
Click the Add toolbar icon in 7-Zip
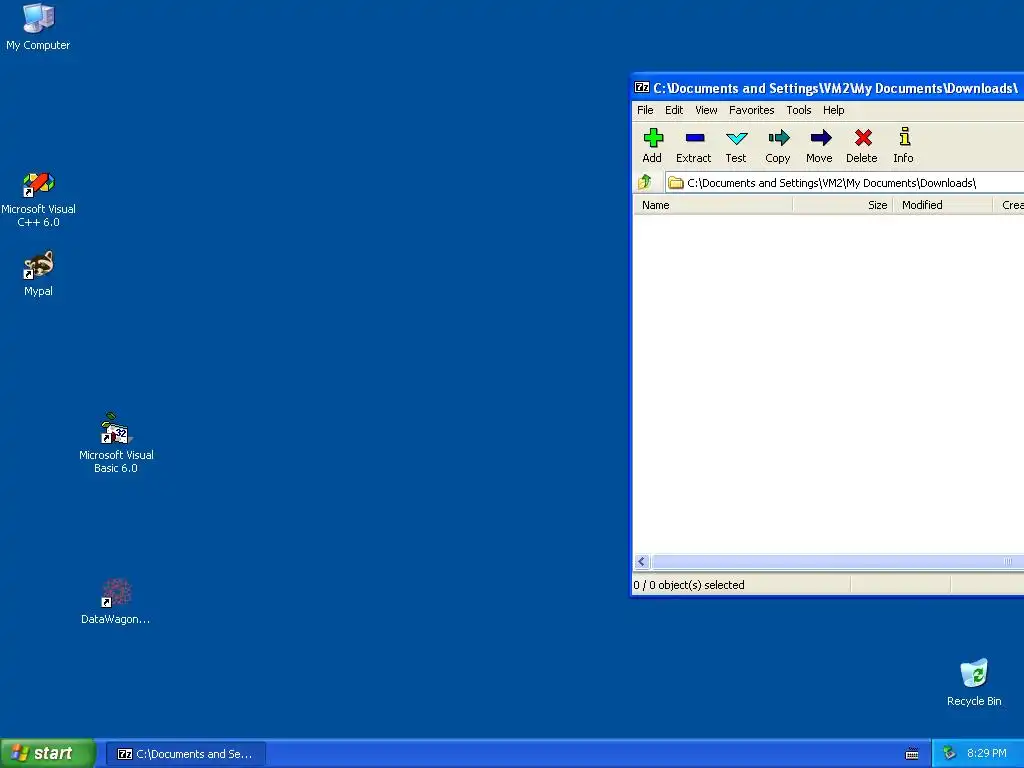[652, 145]
